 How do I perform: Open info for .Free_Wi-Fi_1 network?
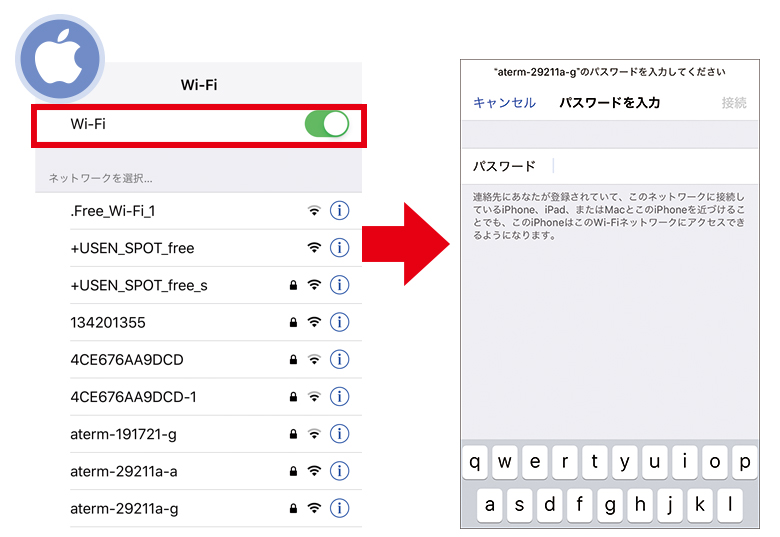click(x=339, y=210)
